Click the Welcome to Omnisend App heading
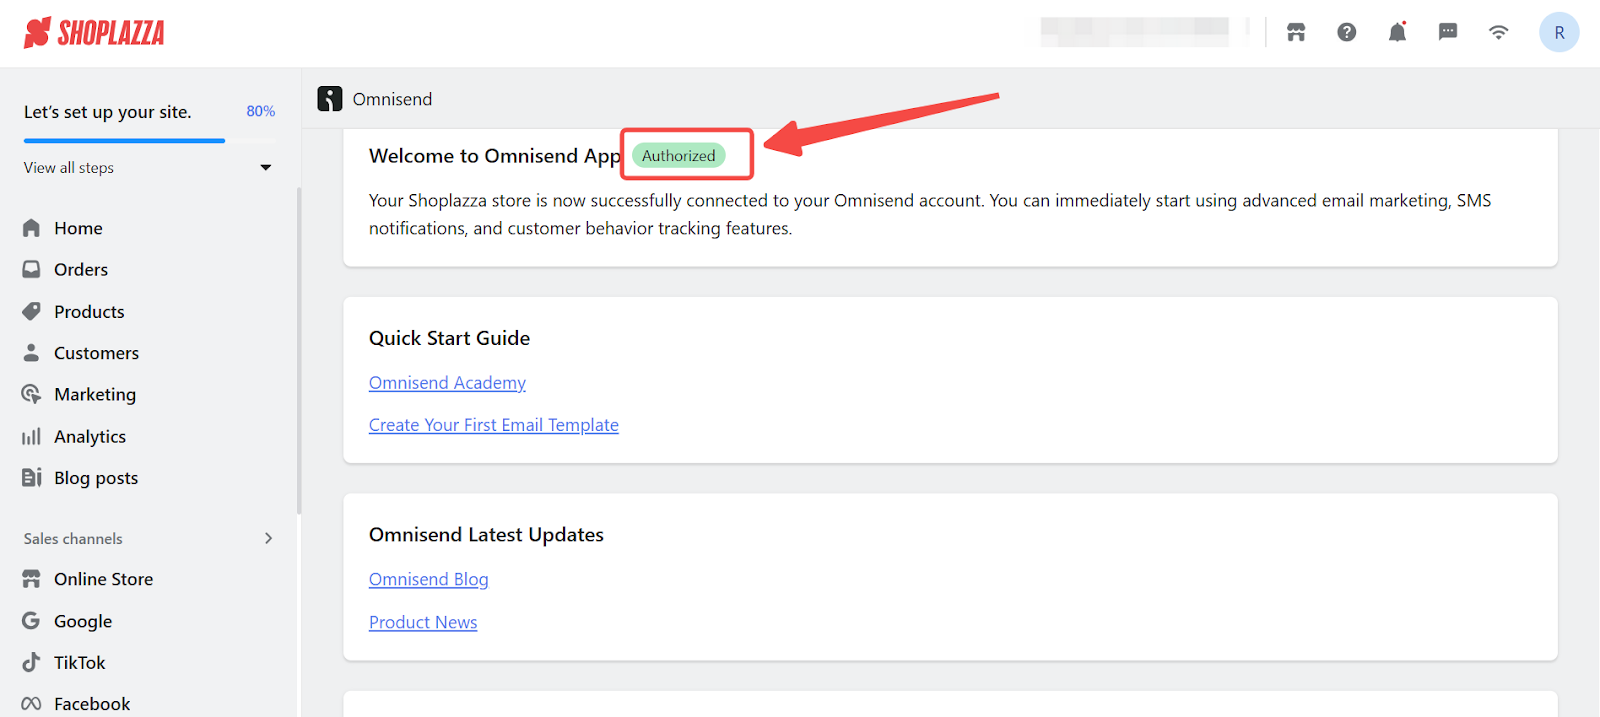 pos(495,156)
